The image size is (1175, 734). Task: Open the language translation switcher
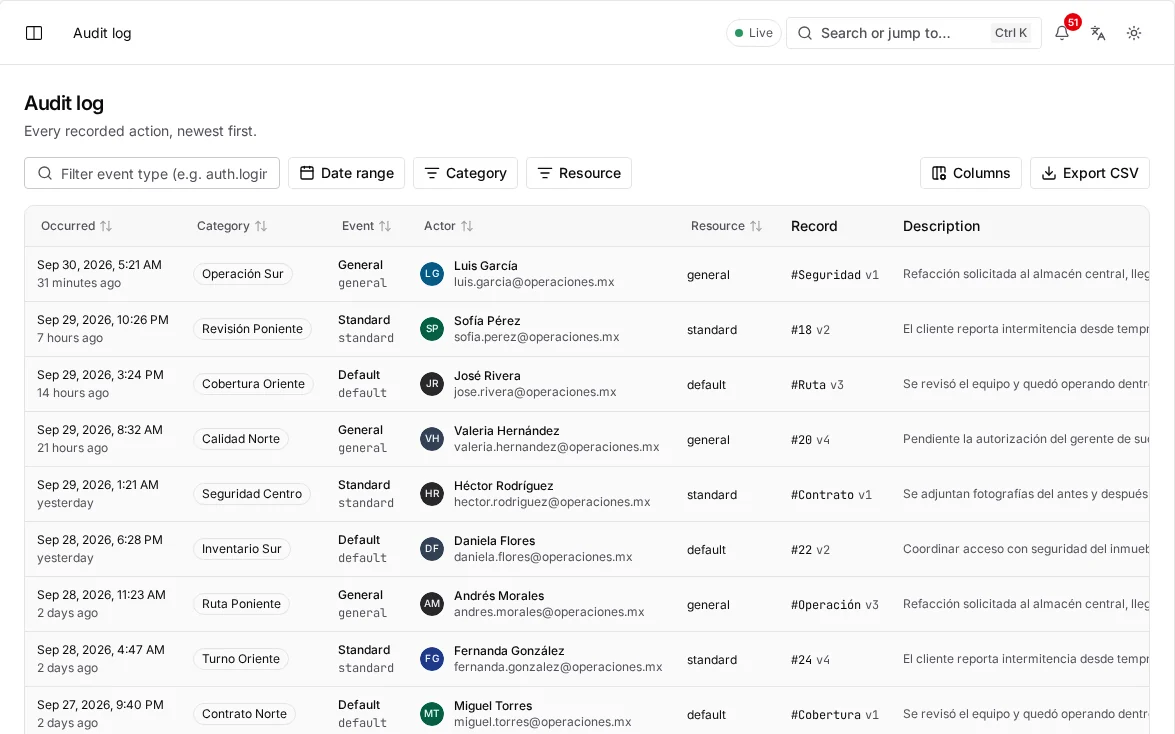pos(1098,33)
